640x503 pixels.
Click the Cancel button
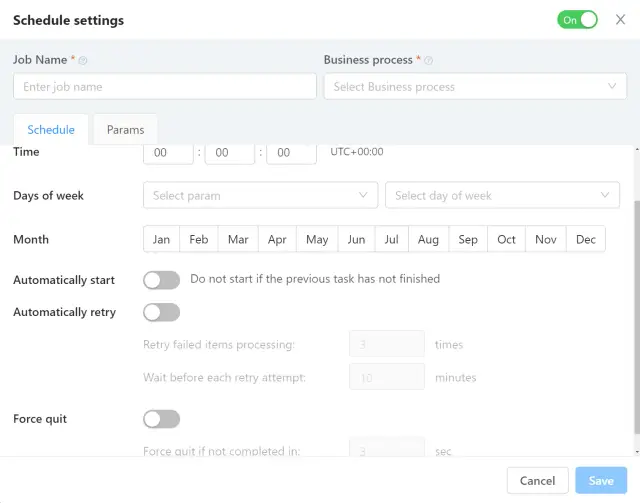tap(537, 481)
